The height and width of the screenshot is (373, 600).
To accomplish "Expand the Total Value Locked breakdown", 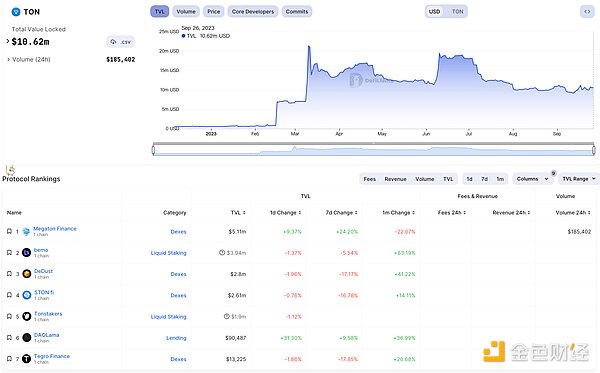I will coord(8,41).
